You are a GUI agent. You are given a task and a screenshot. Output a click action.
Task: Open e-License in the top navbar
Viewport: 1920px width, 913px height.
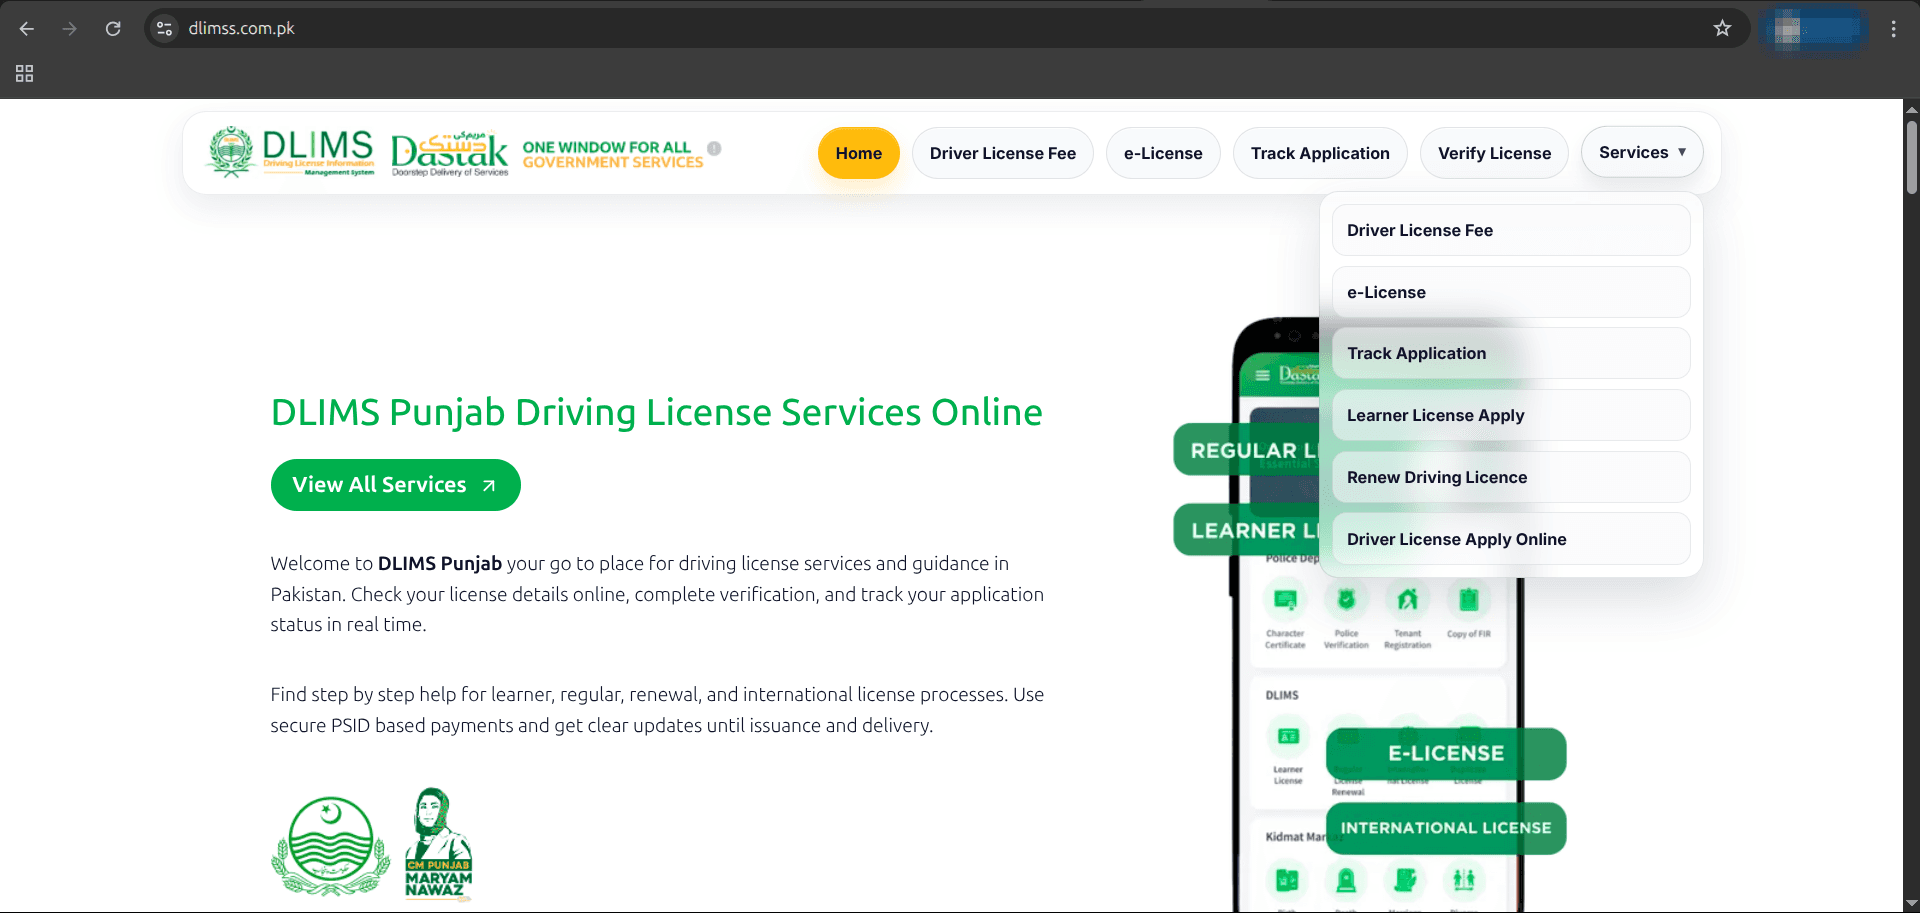[1163, 153]
